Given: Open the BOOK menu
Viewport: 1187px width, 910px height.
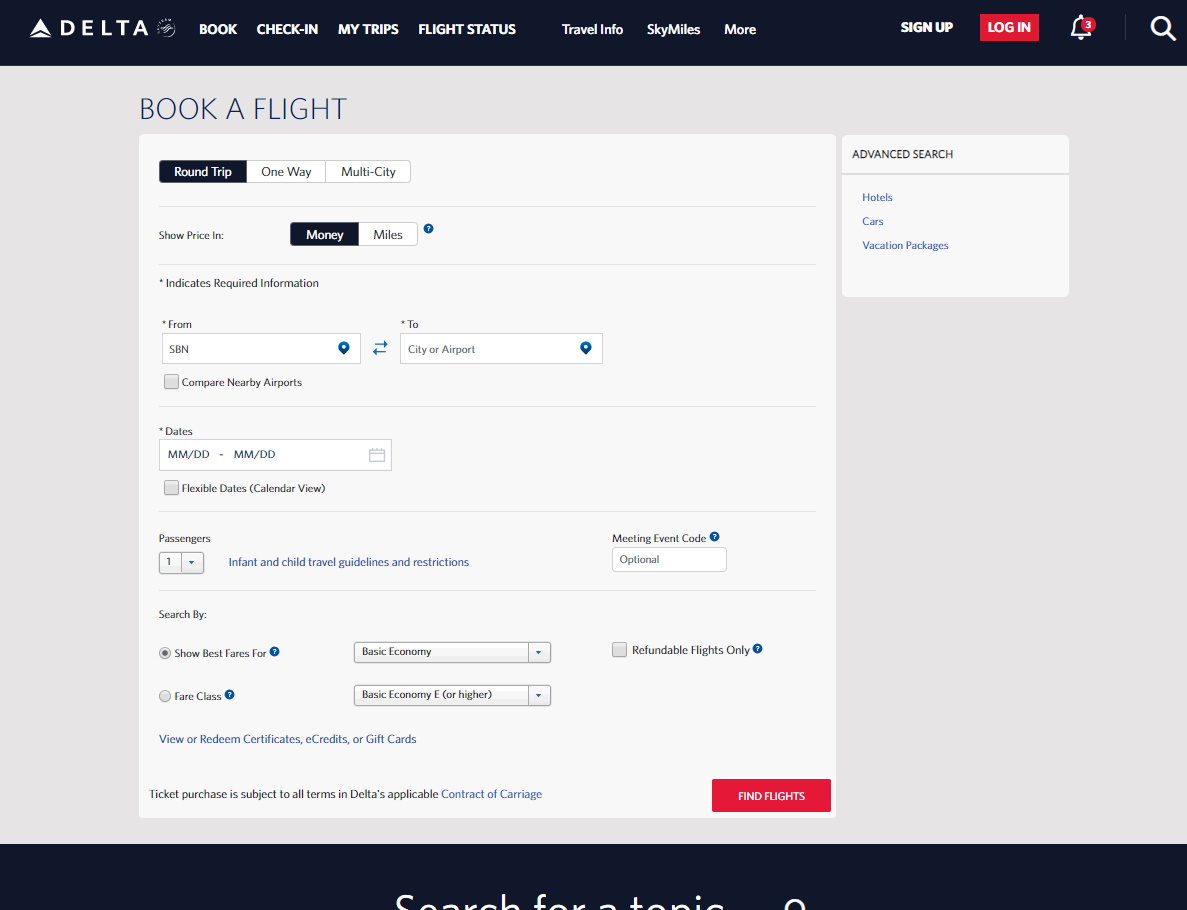Looking at the screenshot, I should [x=218, y=30].
